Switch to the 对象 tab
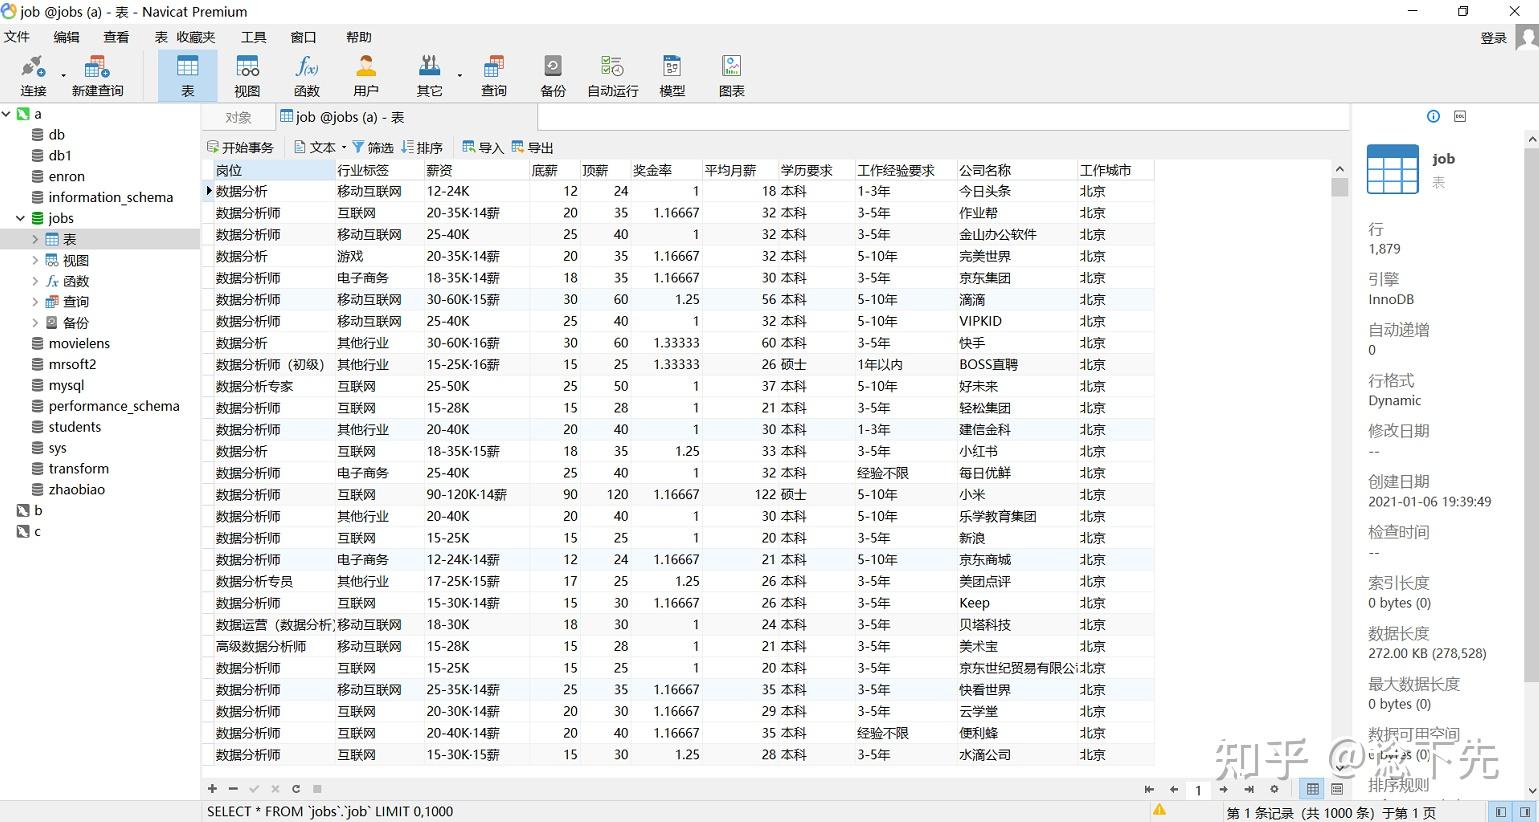Viewport: 1539px width, 822px height. pos(238,117)
